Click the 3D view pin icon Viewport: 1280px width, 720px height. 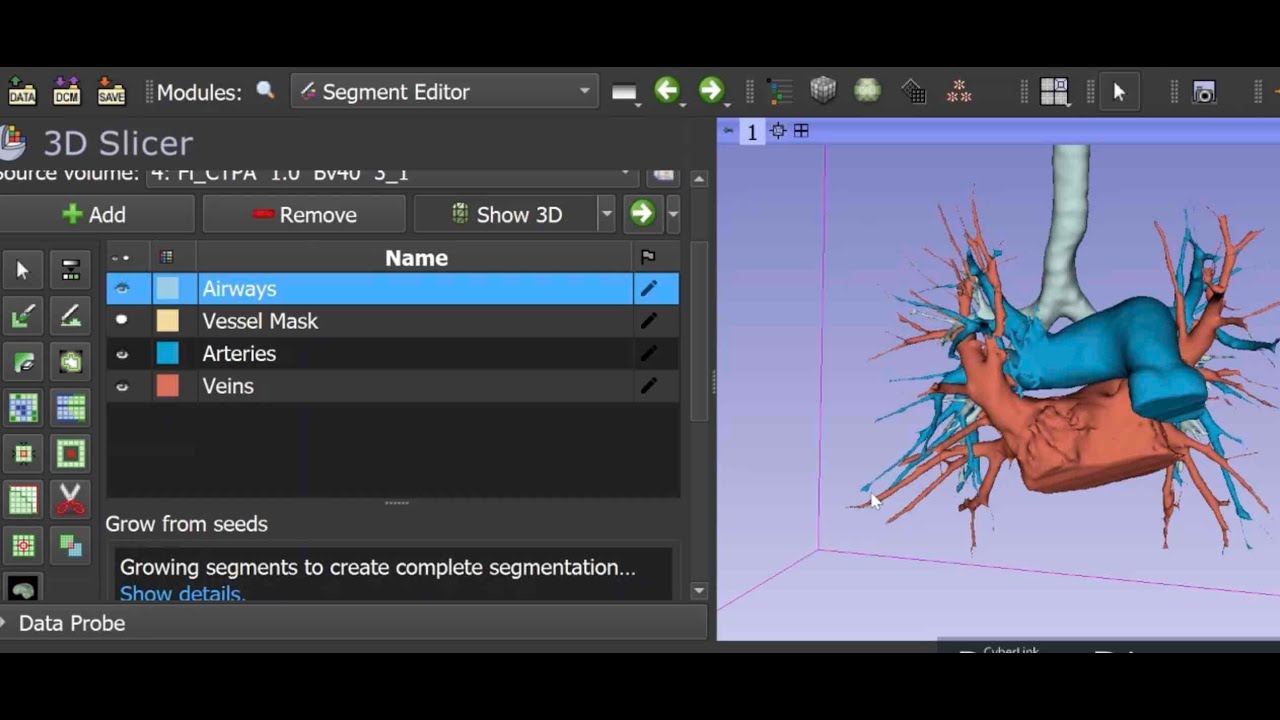coord(728,131)
